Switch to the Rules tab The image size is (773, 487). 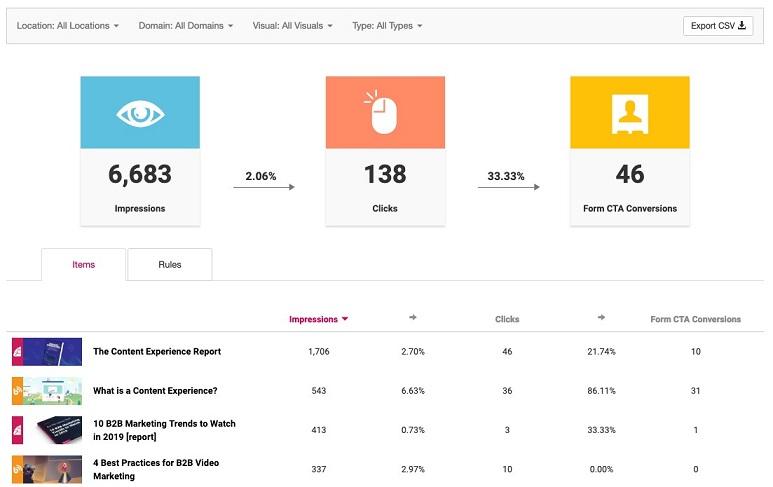170,265
